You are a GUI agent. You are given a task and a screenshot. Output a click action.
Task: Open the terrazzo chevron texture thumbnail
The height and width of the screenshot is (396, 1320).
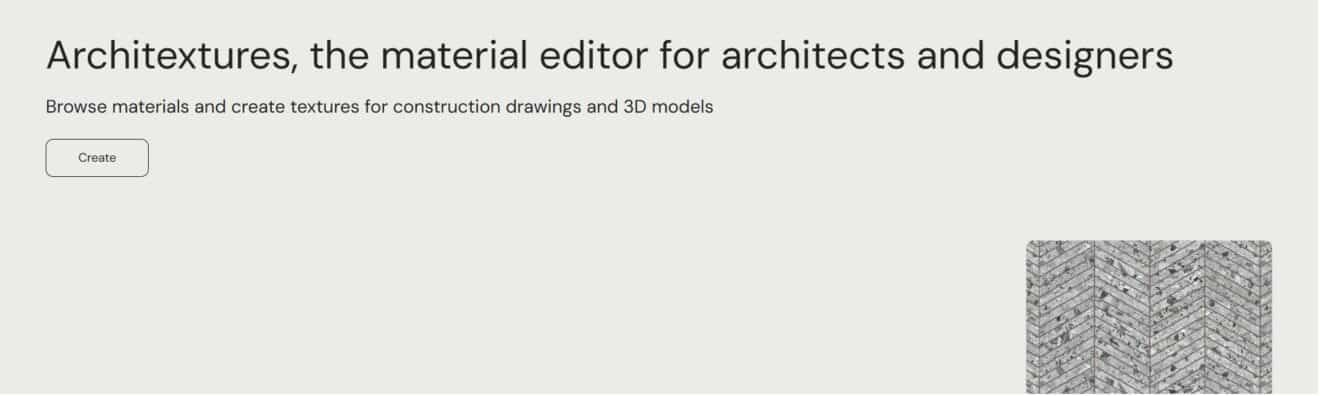[1149, 318]
